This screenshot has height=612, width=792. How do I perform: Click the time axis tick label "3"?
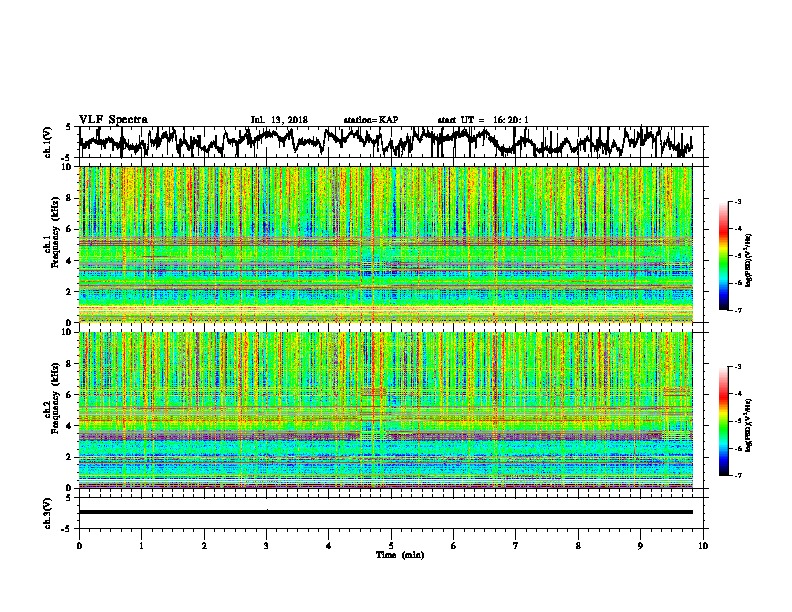point(267,546)
